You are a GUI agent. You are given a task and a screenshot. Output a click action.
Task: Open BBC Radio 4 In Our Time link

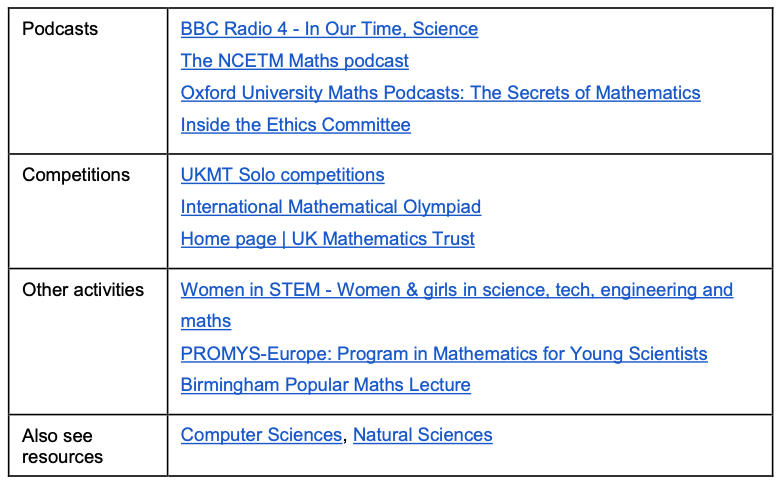click(x=329, y=29)
